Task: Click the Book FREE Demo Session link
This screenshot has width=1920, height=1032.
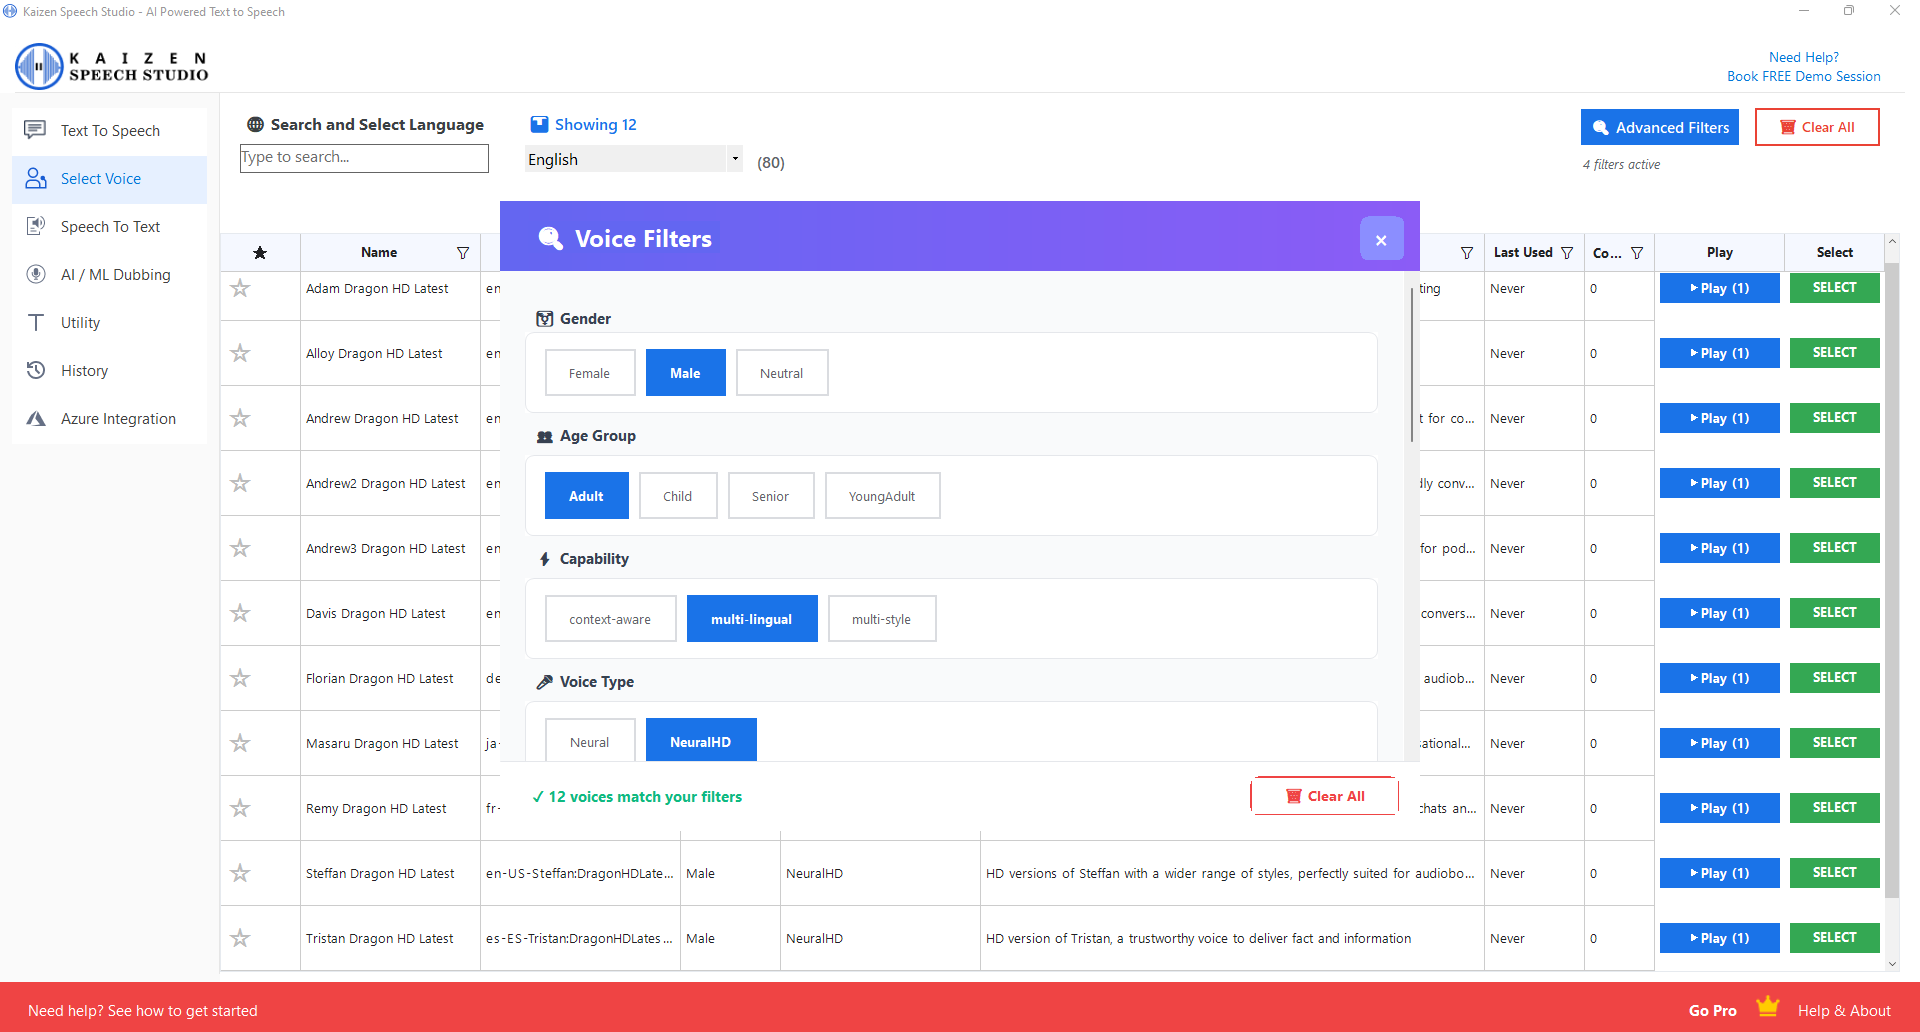Action: pyautogui.click(x=1803, y=76)
